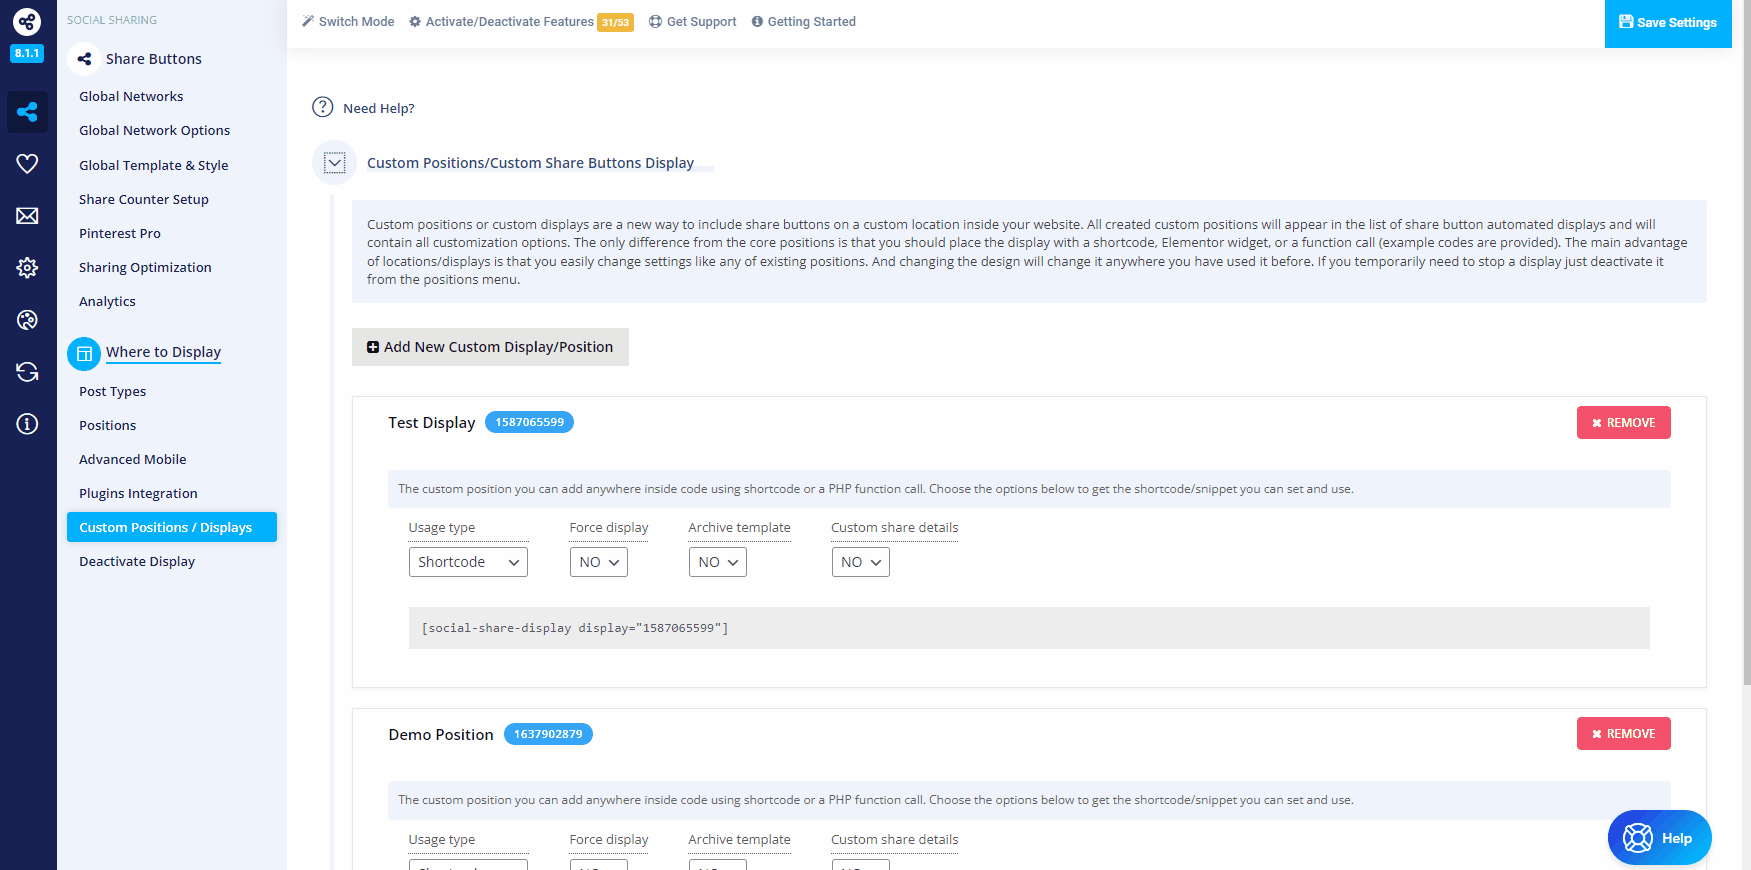Click Add New Custom Display/Position button
Screen dimensions: 1751x870
[x=490, y=347]
